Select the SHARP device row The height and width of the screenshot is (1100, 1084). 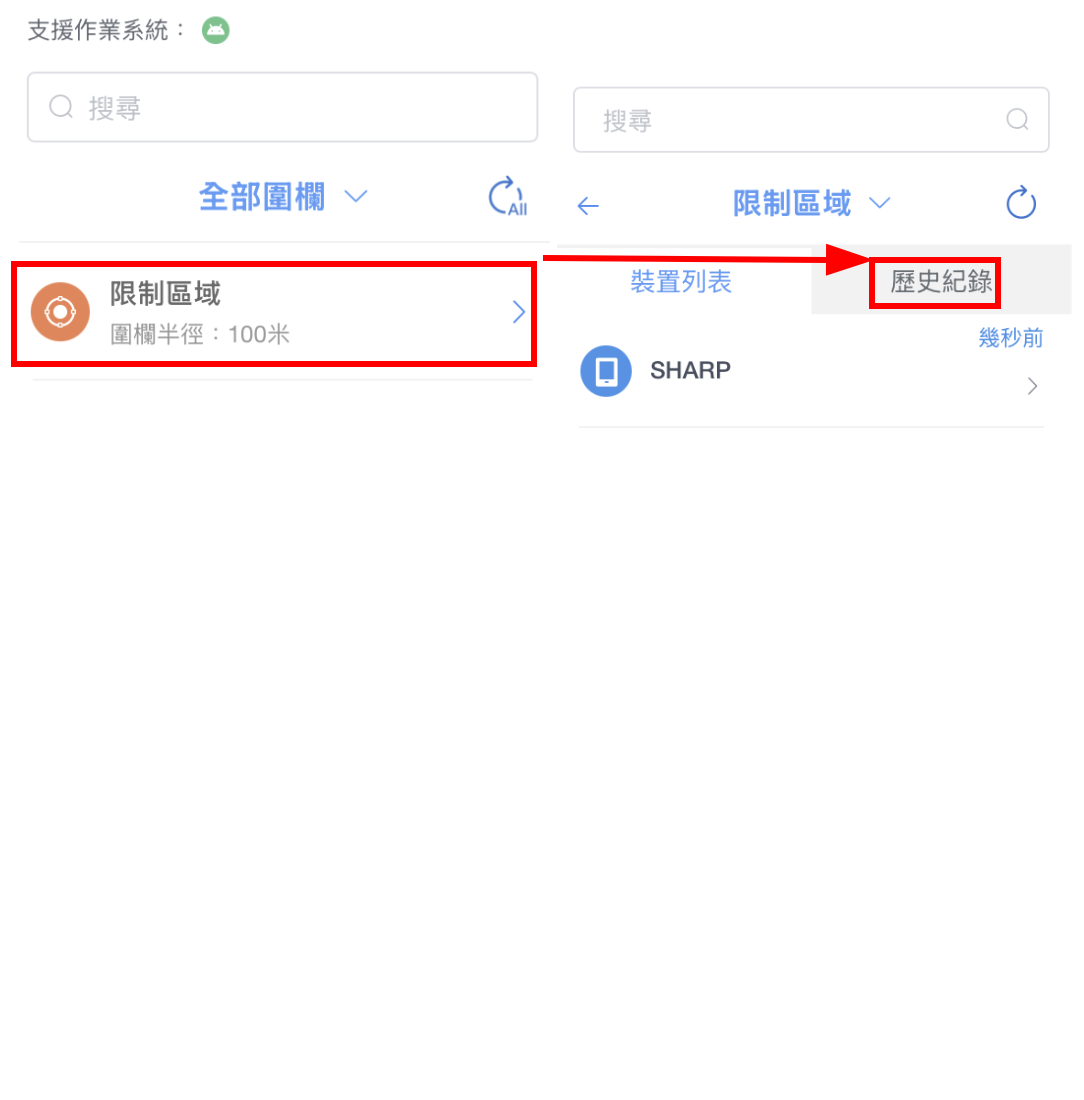point(811,372)
